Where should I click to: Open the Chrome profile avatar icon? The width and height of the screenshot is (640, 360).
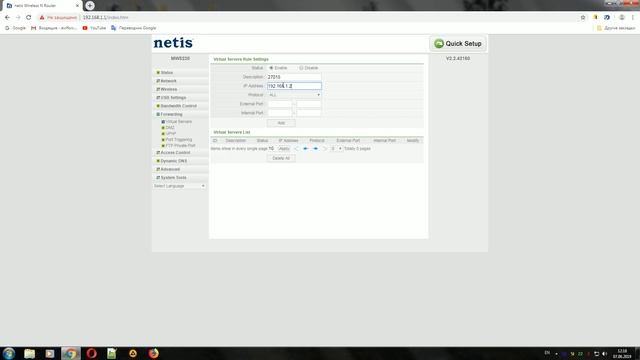tap(622, 18)
